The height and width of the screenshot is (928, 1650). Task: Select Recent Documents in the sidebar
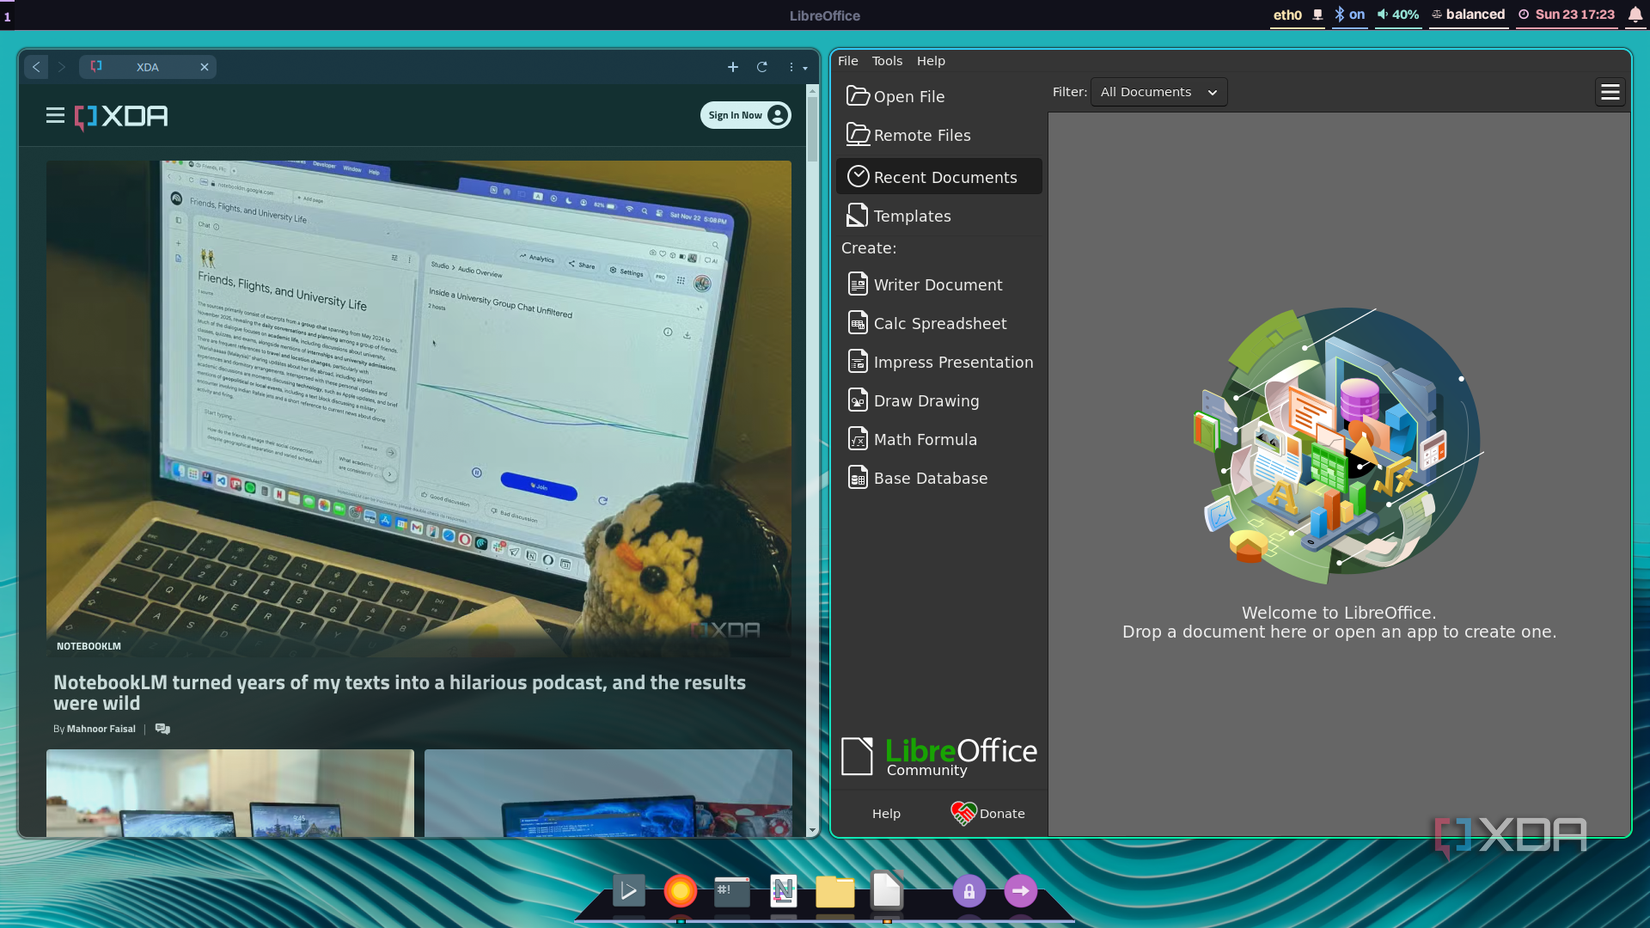click(944, 176)
